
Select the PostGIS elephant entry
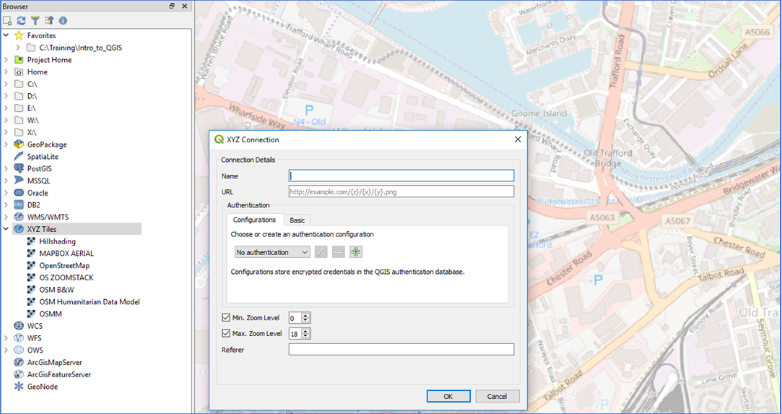(39, 169)
